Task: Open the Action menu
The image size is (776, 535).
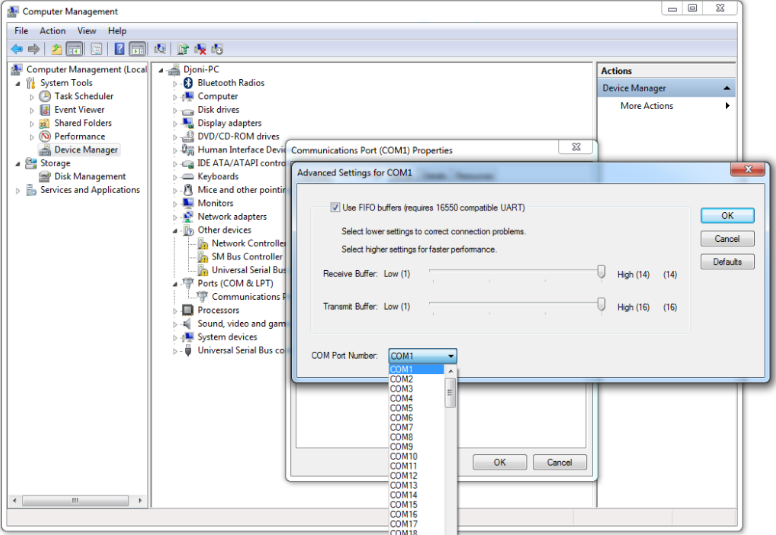Action: (52, 31)
